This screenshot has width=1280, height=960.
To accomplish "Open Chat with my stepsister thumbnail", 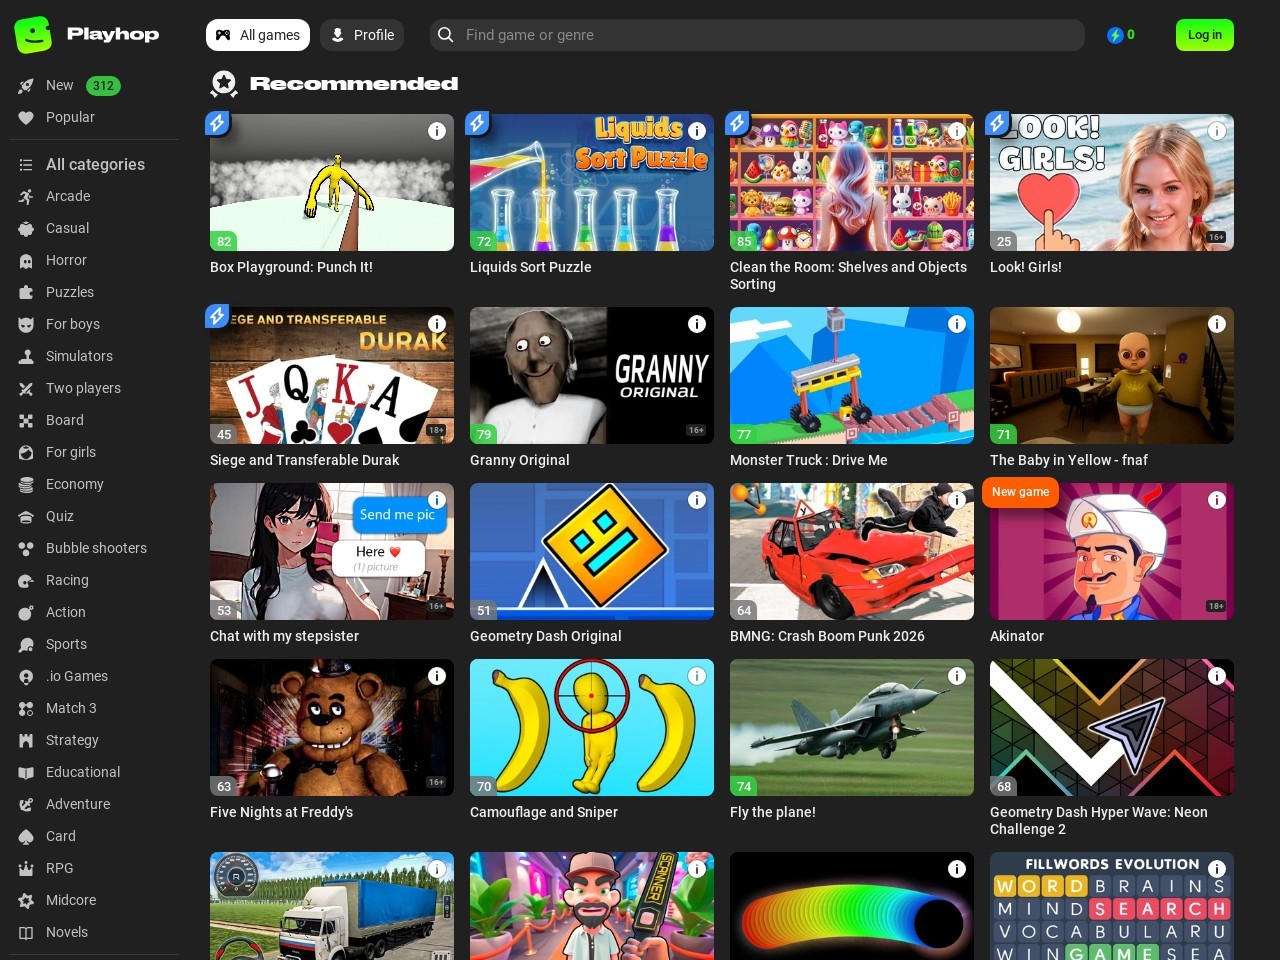I will 332,551.
